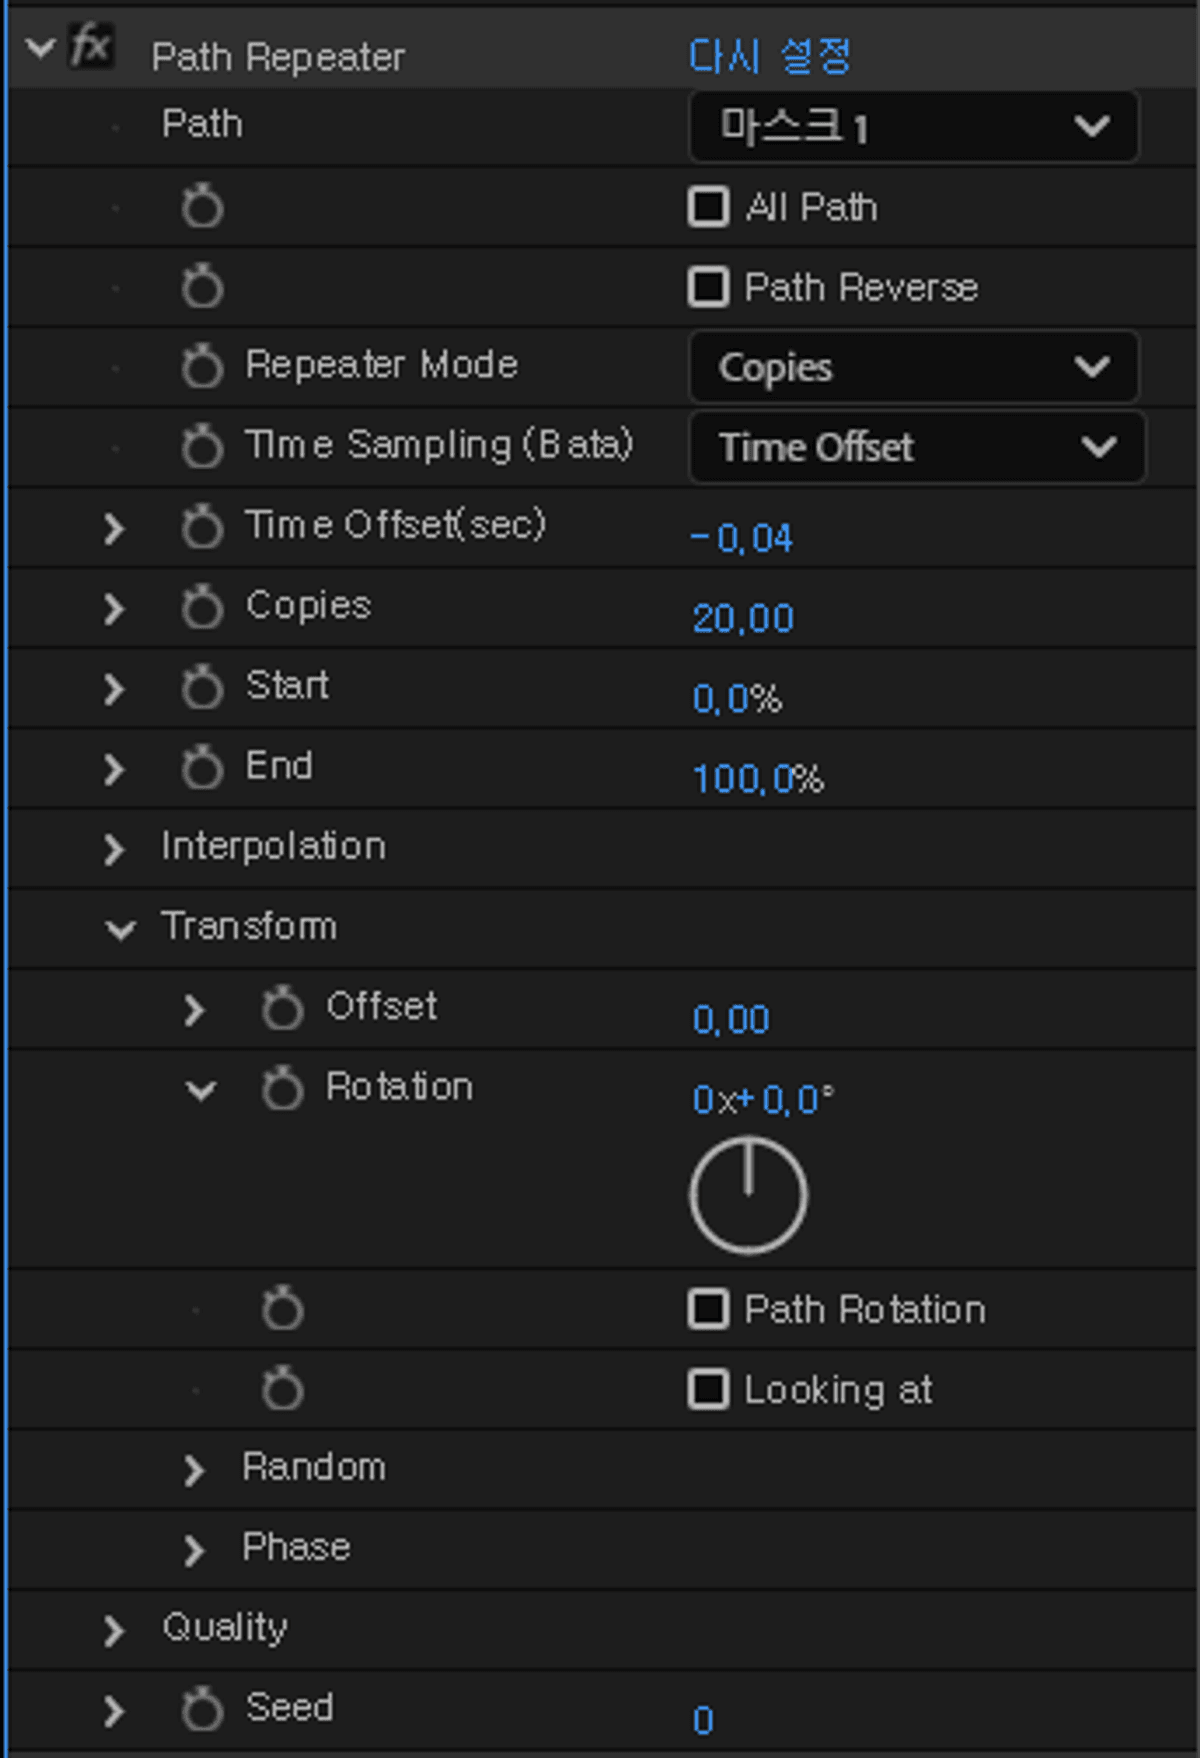Open the Repeater Mode Copies dropdown
Viewport: 1200px width, 1758px height.
(x=913, y=367)
